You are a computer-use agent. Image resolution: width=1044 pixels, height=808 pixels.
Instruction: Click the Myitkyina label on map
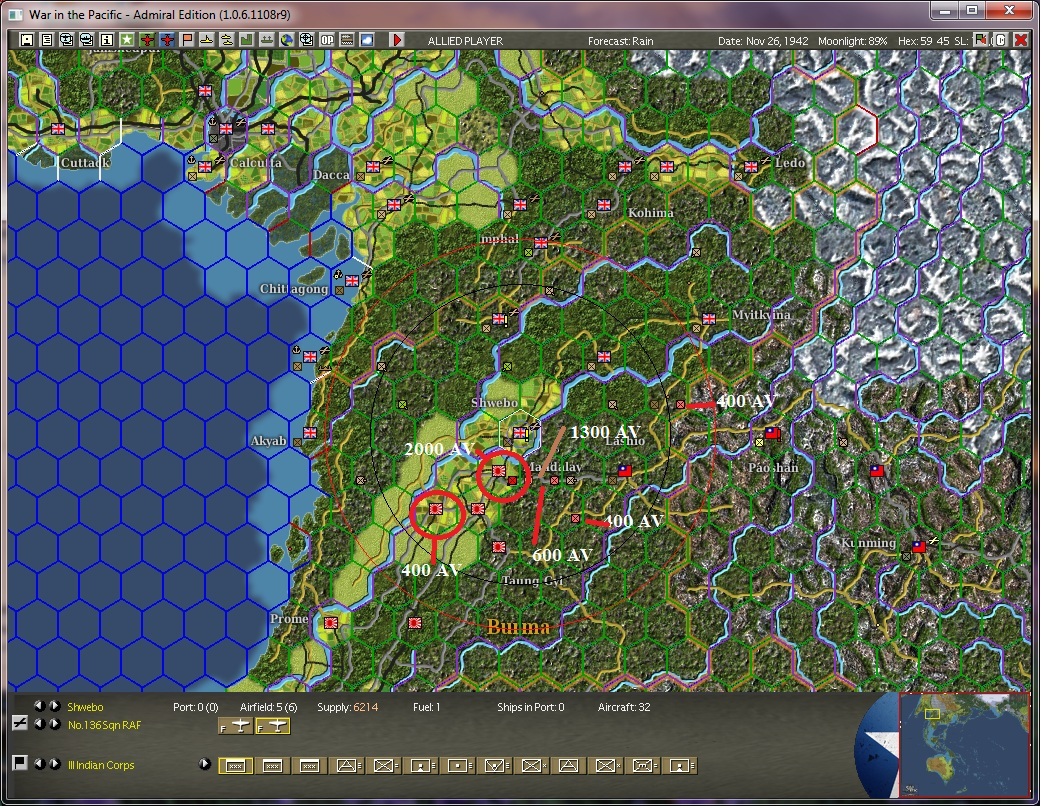point(762,315)
